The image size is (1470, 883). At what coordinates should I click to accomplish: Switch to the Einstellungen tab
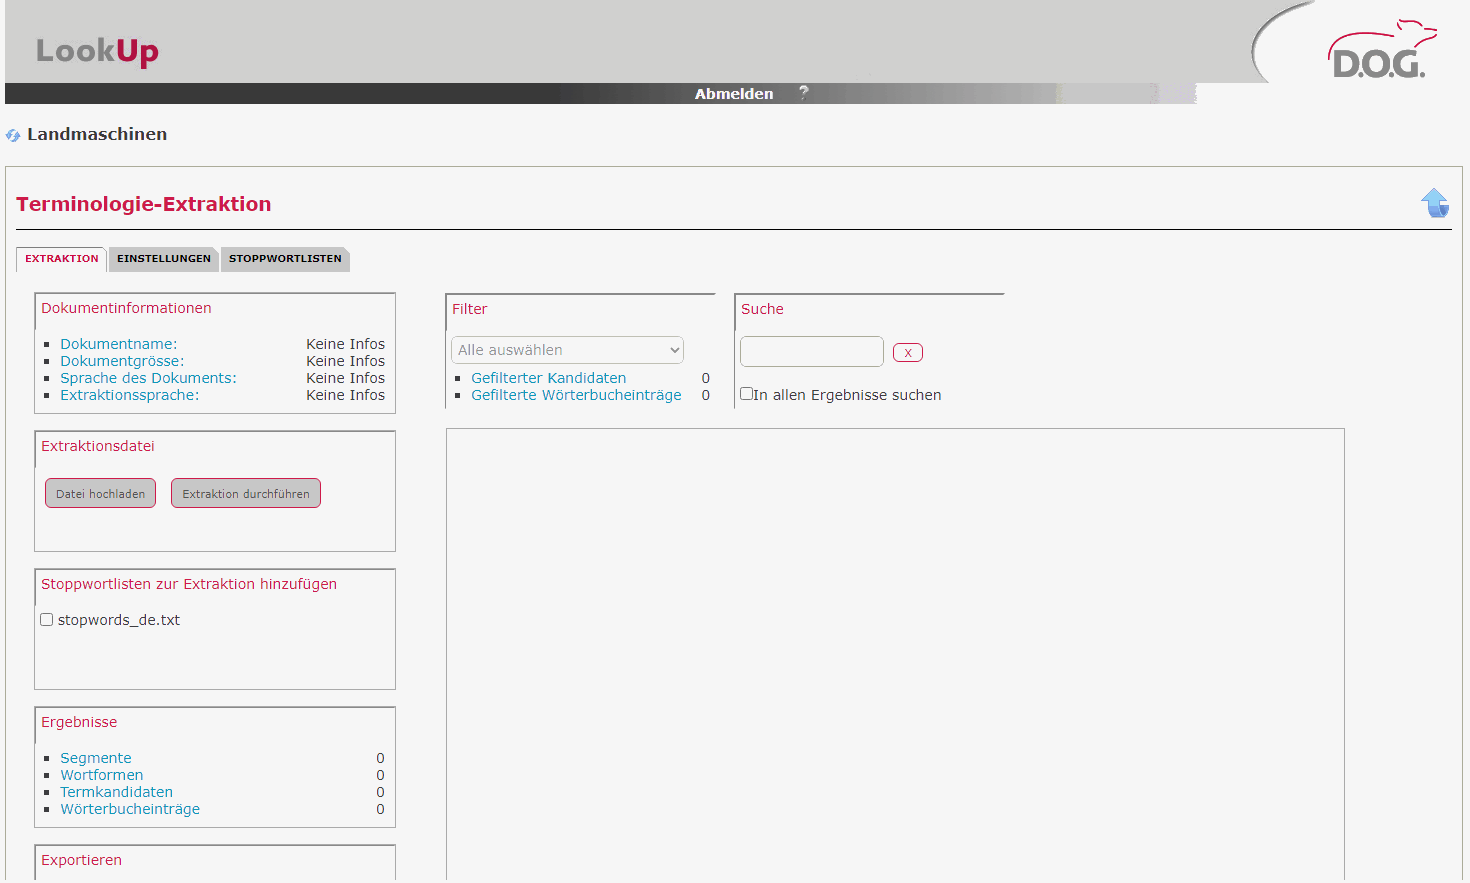coord(164,258)
